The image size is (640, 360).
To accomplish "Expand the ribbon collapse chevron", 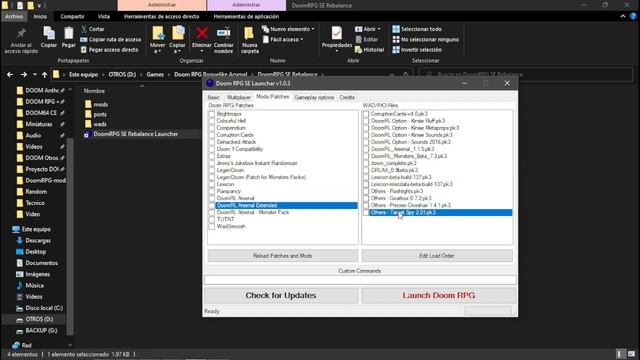I will pos(622,16).
